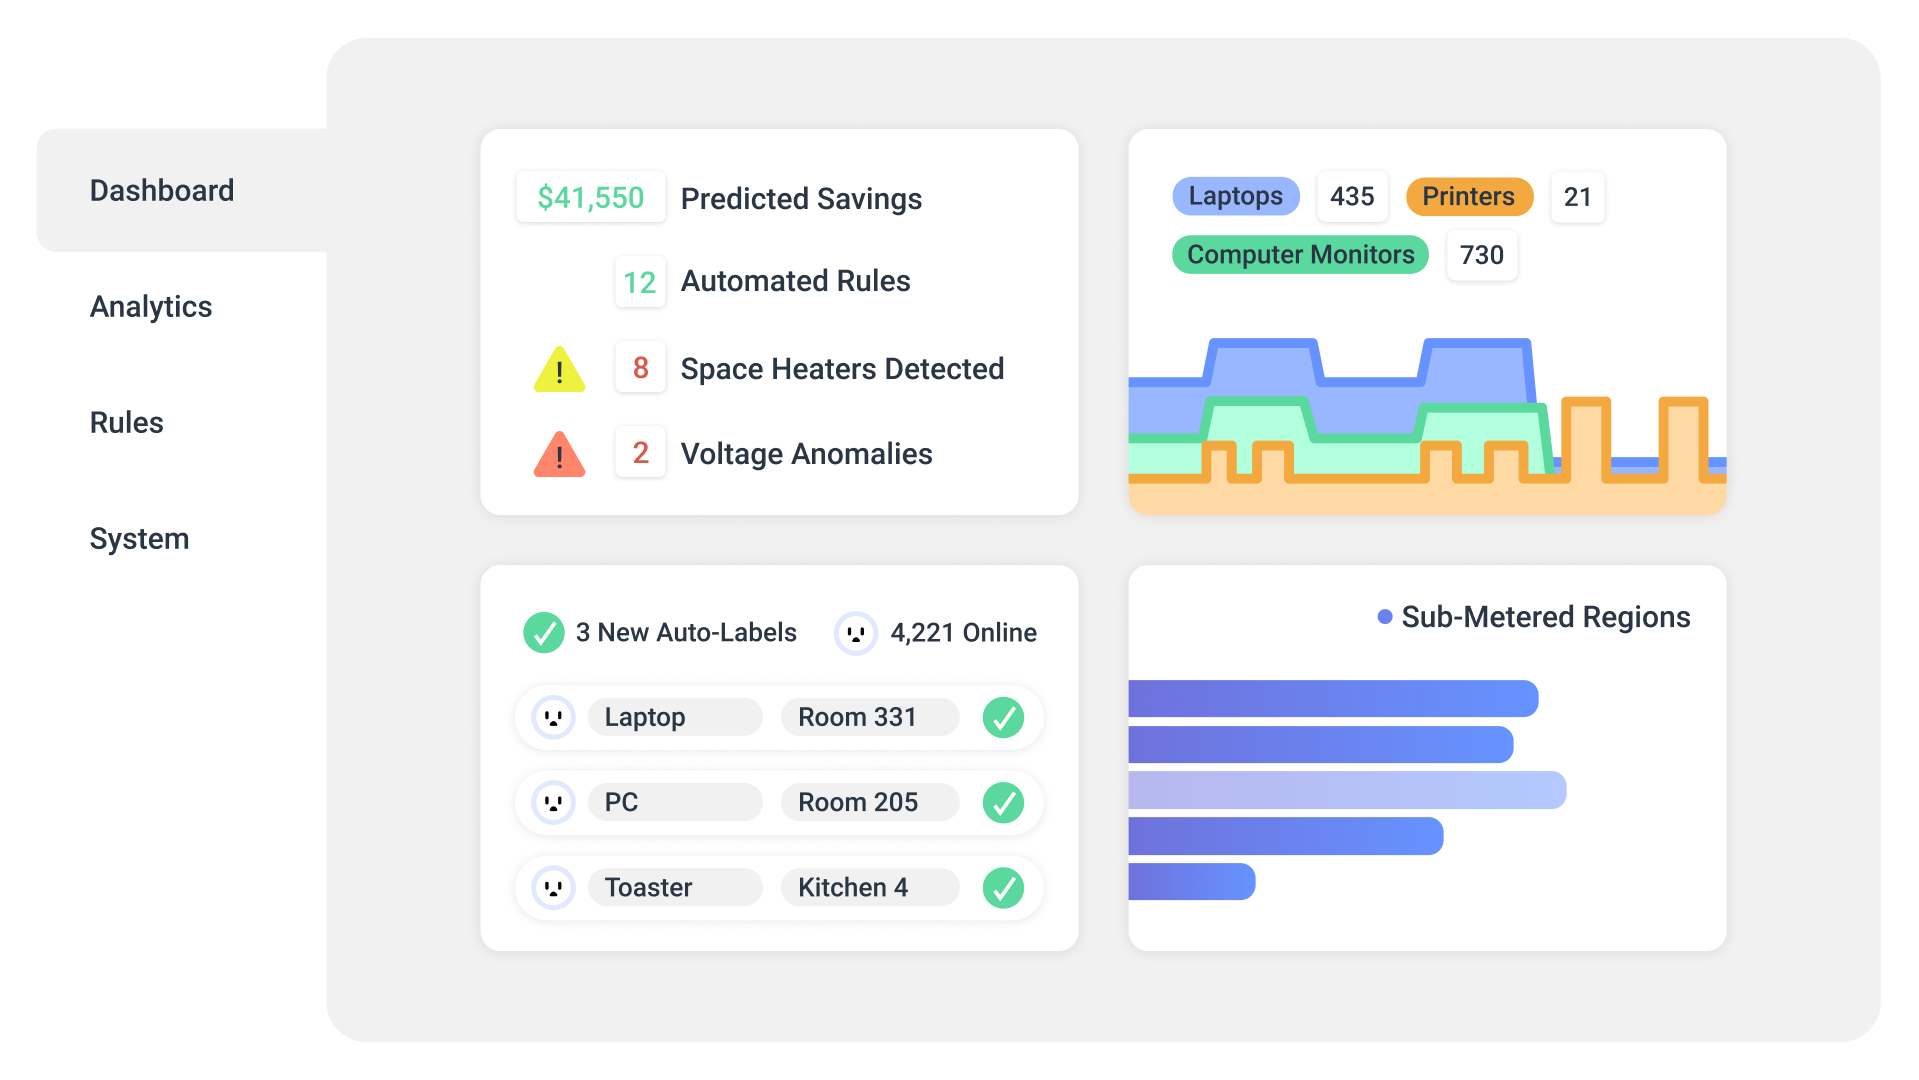Click the $41,550 Predicted Savings figure
The width and height of the screenshot is (1919, 1080).
pyautogui.click(x=590, y=197)
